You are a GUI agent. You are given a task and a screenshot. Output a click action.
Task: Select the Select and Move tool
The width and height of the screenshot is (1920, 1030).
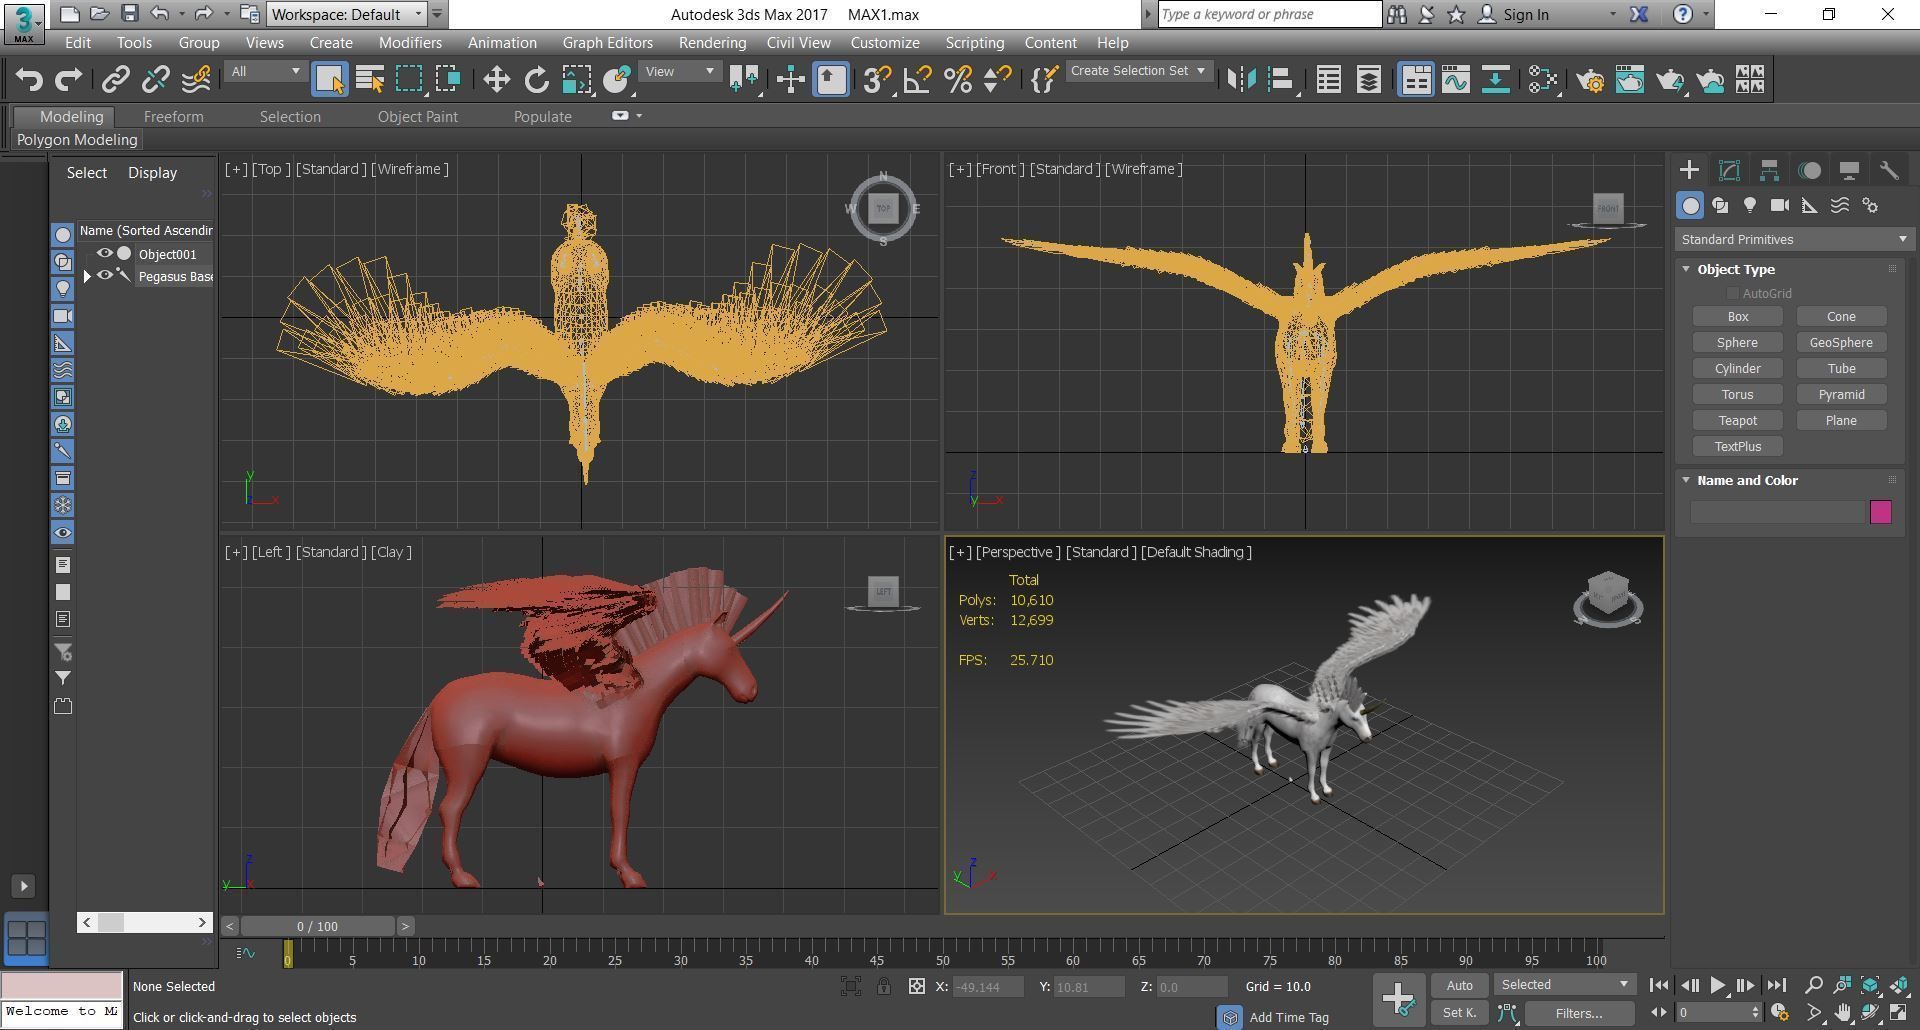[496, 80]
